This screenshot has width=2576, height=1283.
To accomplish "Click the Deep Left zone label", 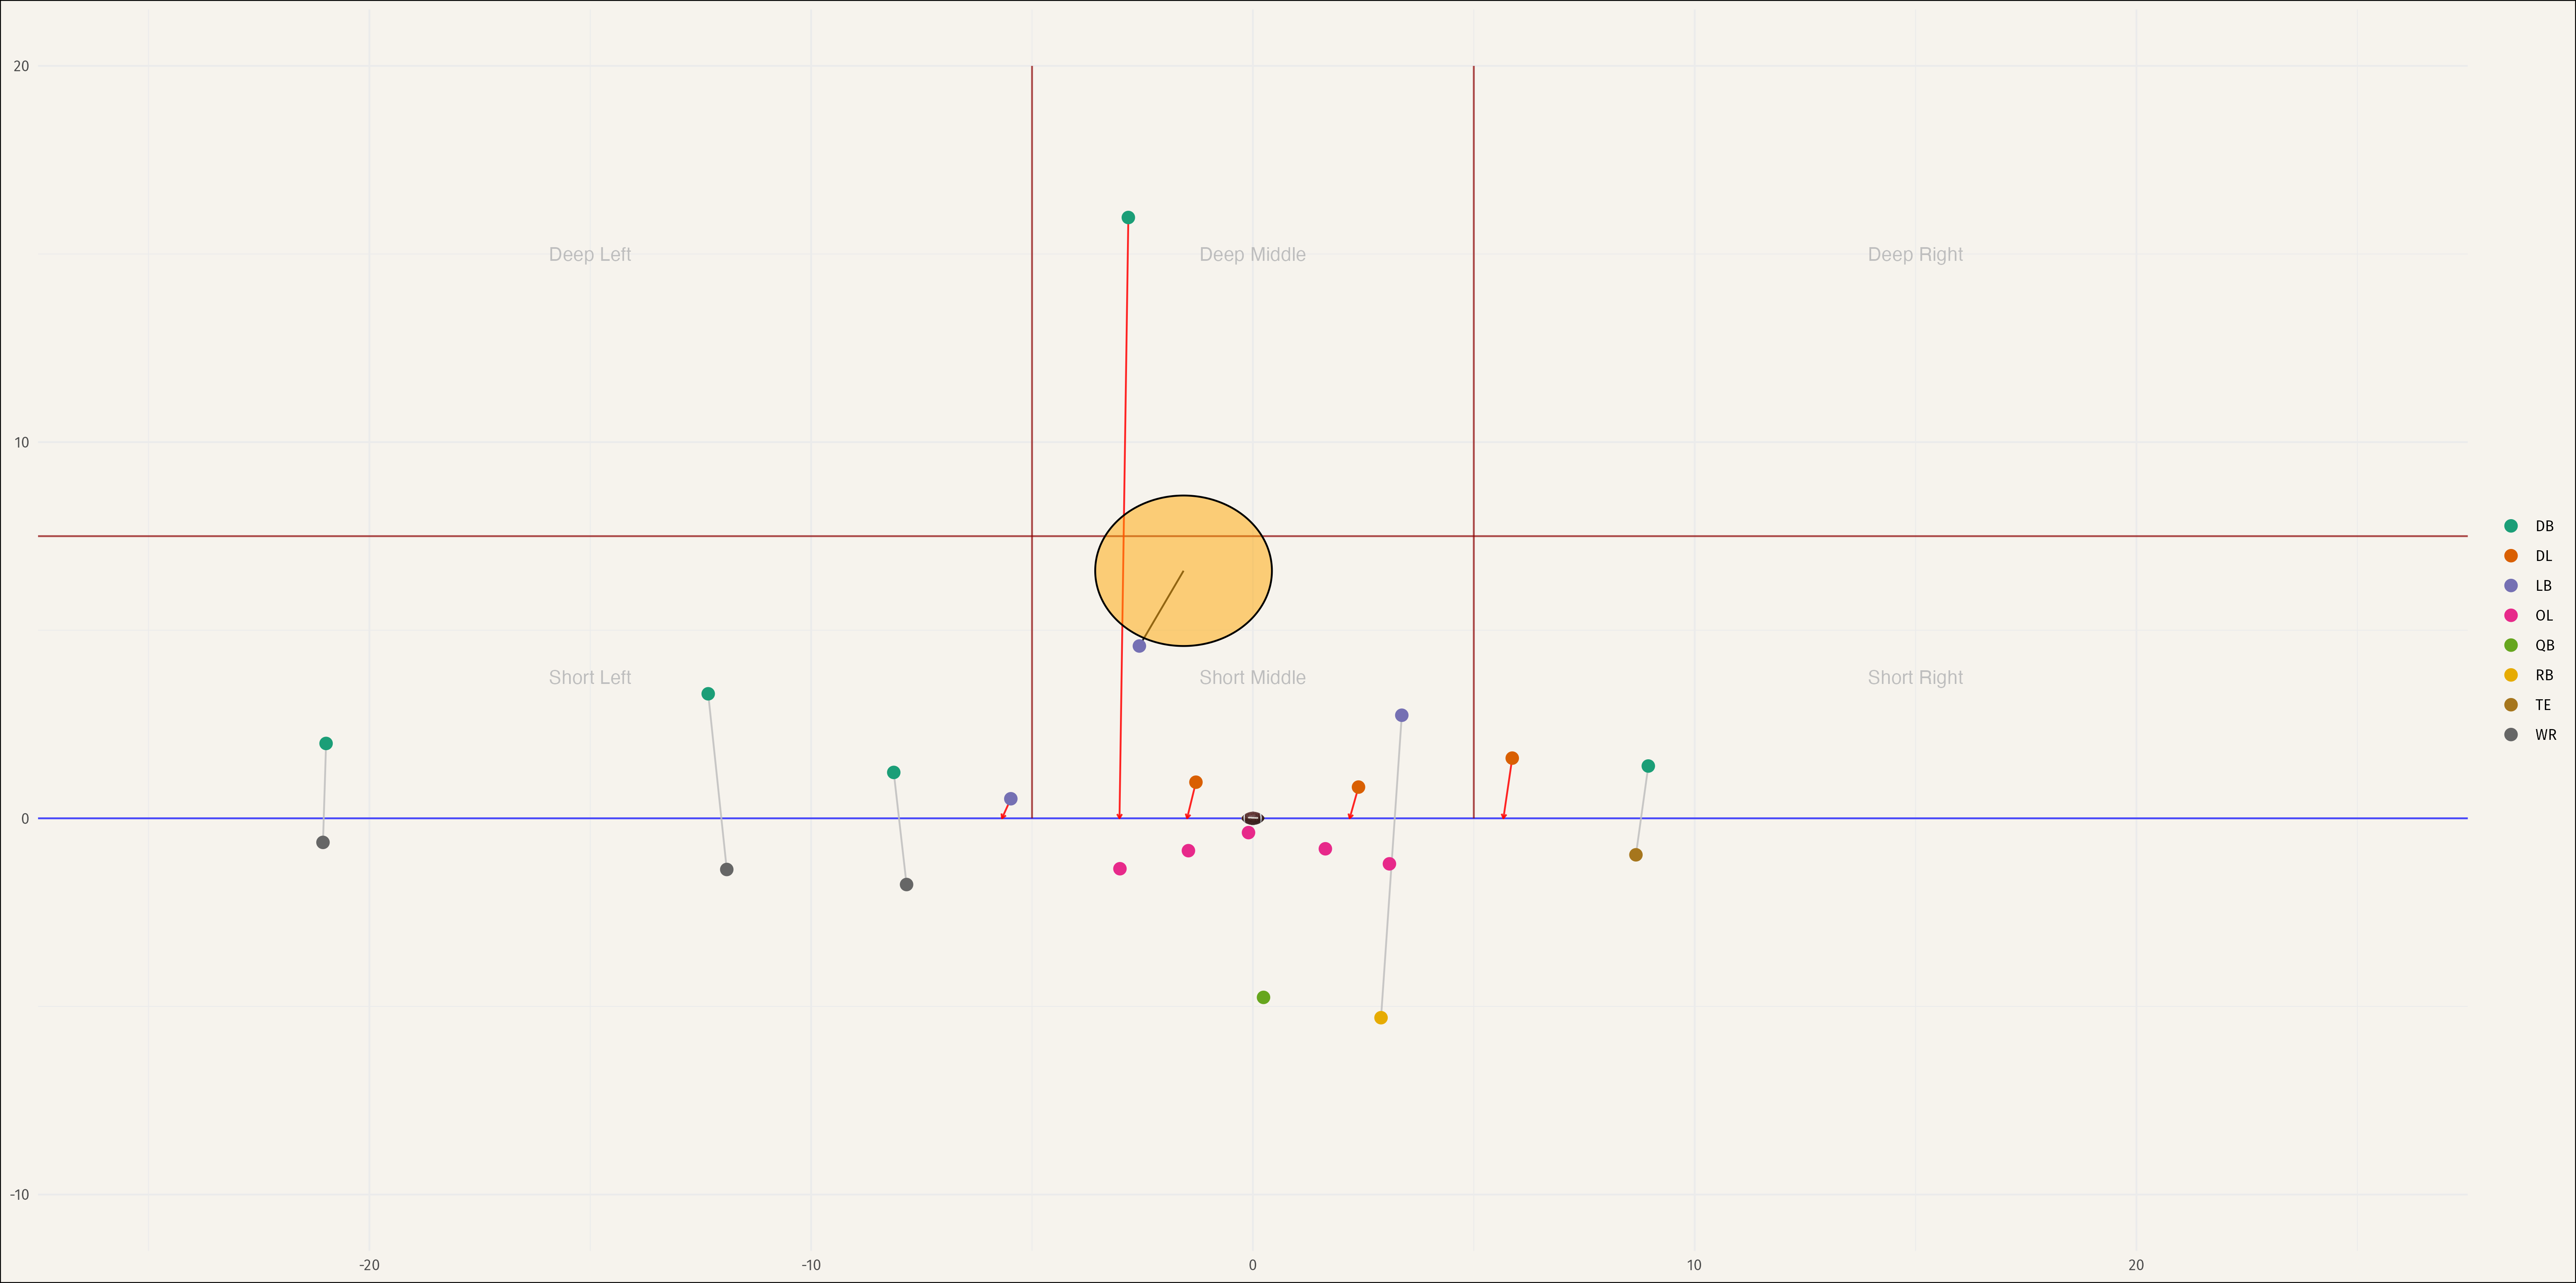I will pos(590,254).
